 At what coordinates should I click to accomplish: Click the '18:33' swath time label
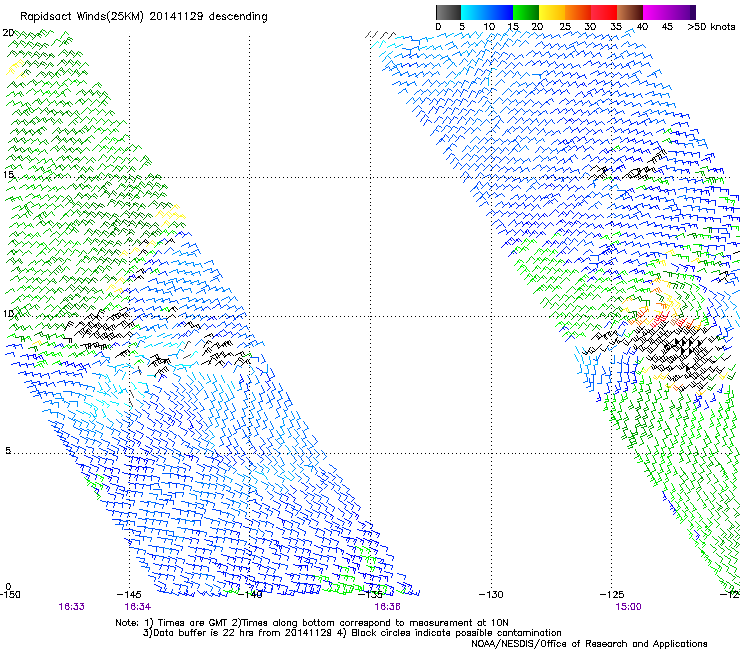[71, 607]
